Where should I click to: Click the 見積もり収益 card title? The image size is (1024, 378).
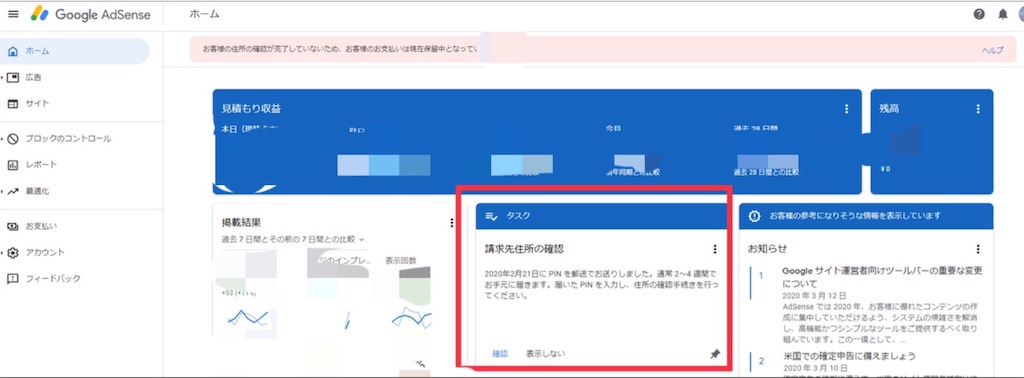tap(251, 109)
